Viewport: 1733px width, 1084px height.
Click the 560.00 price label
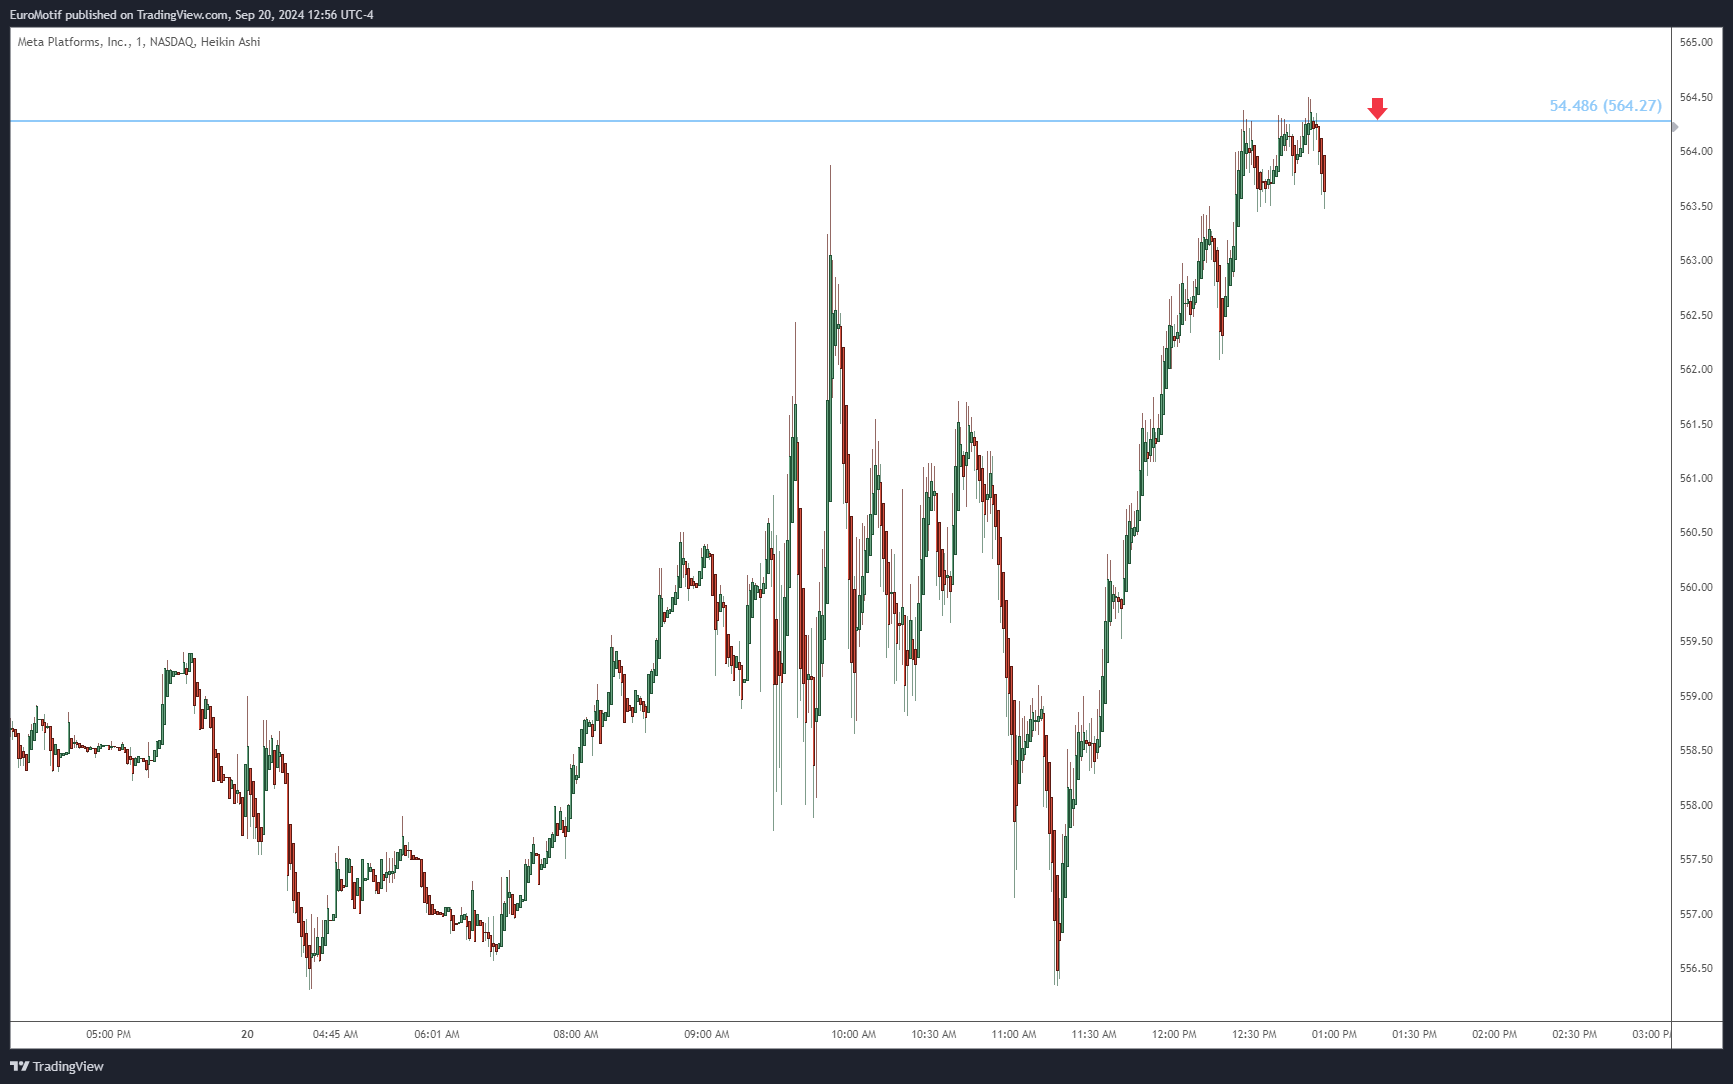click(x=1696, y=587)
